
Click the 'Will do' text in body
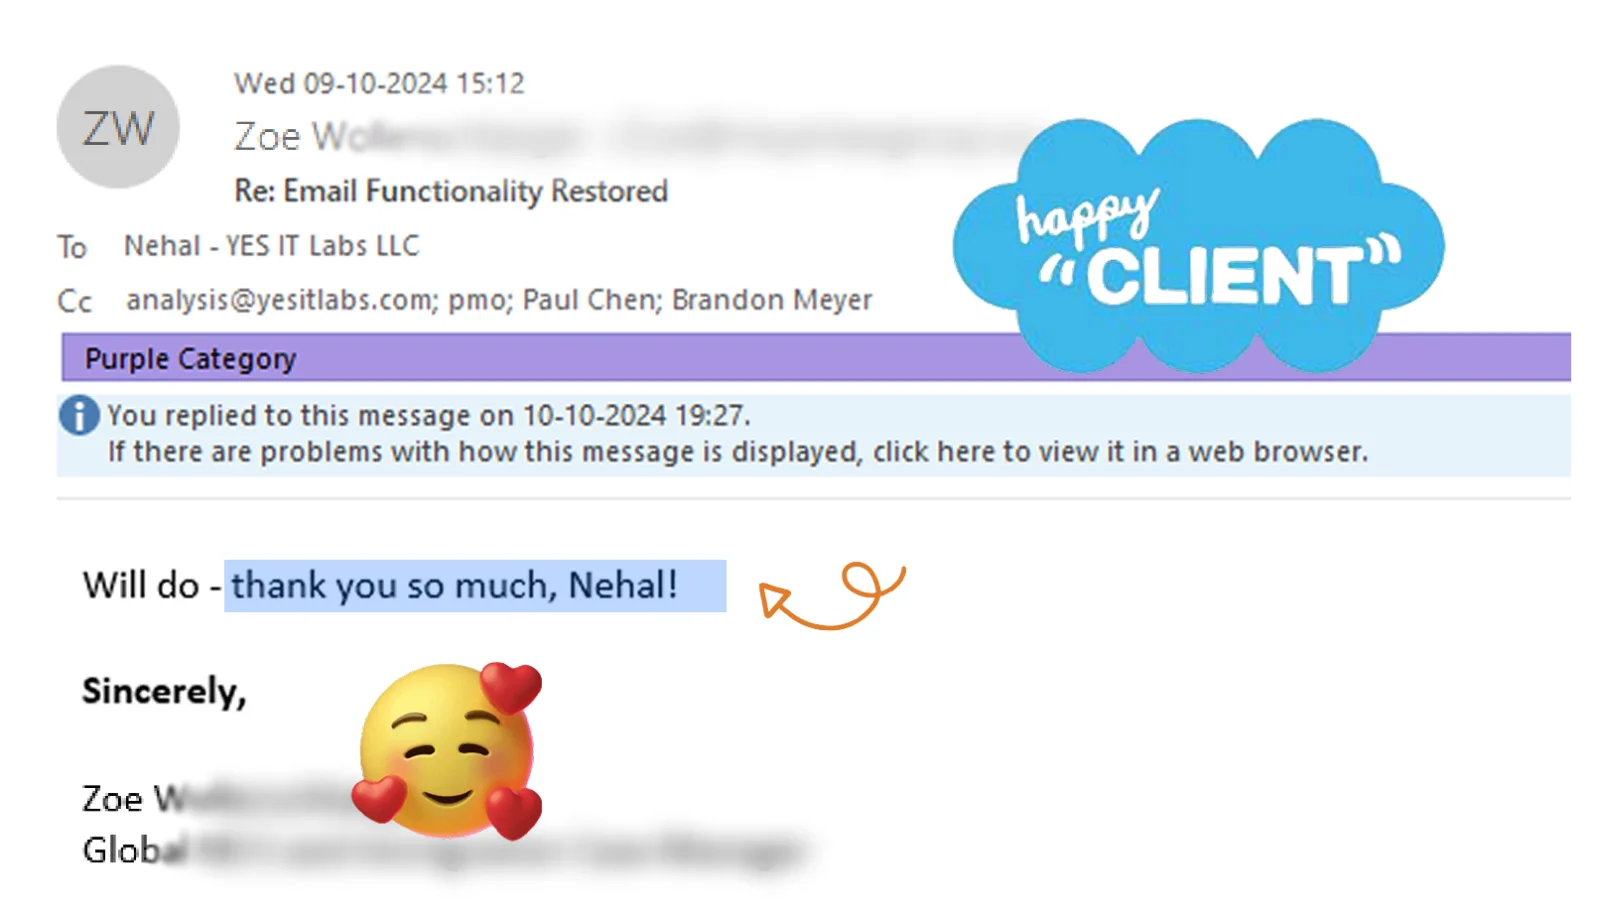[x=141, y=585]
